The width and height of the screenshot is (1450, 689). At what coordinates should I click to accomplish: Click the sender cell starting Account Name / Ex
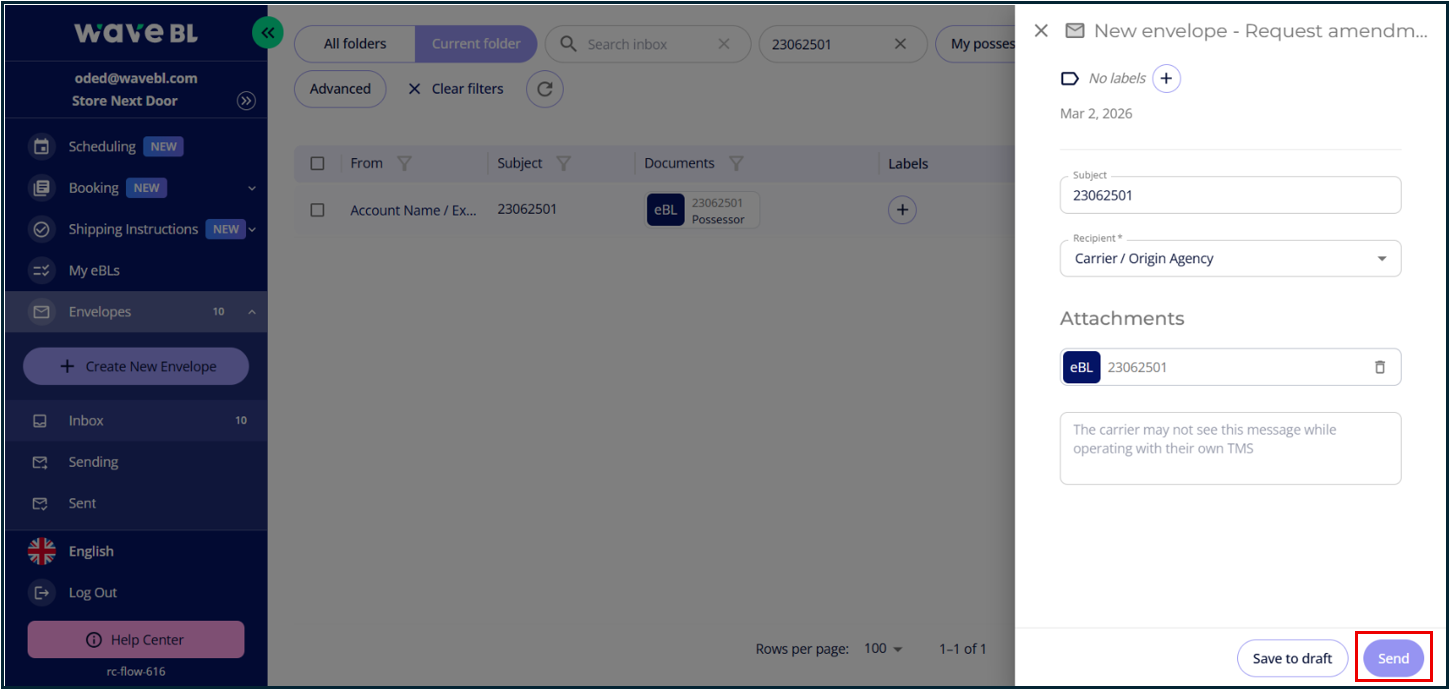(x=413, y=210)
